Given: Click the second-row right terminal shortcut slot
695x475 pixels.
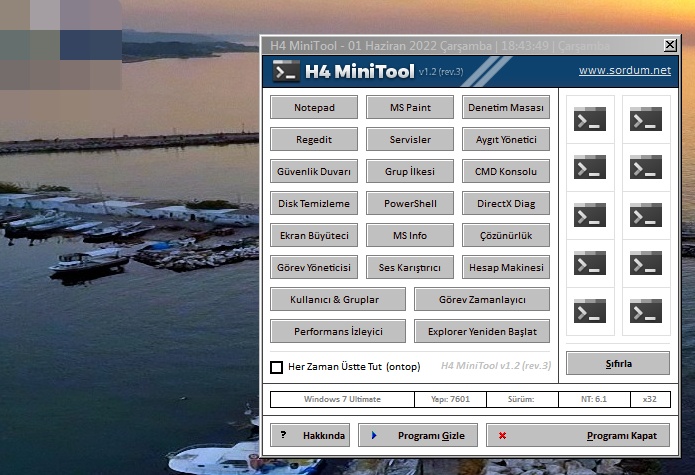Looking at the screenshot, I should (646, 167).
